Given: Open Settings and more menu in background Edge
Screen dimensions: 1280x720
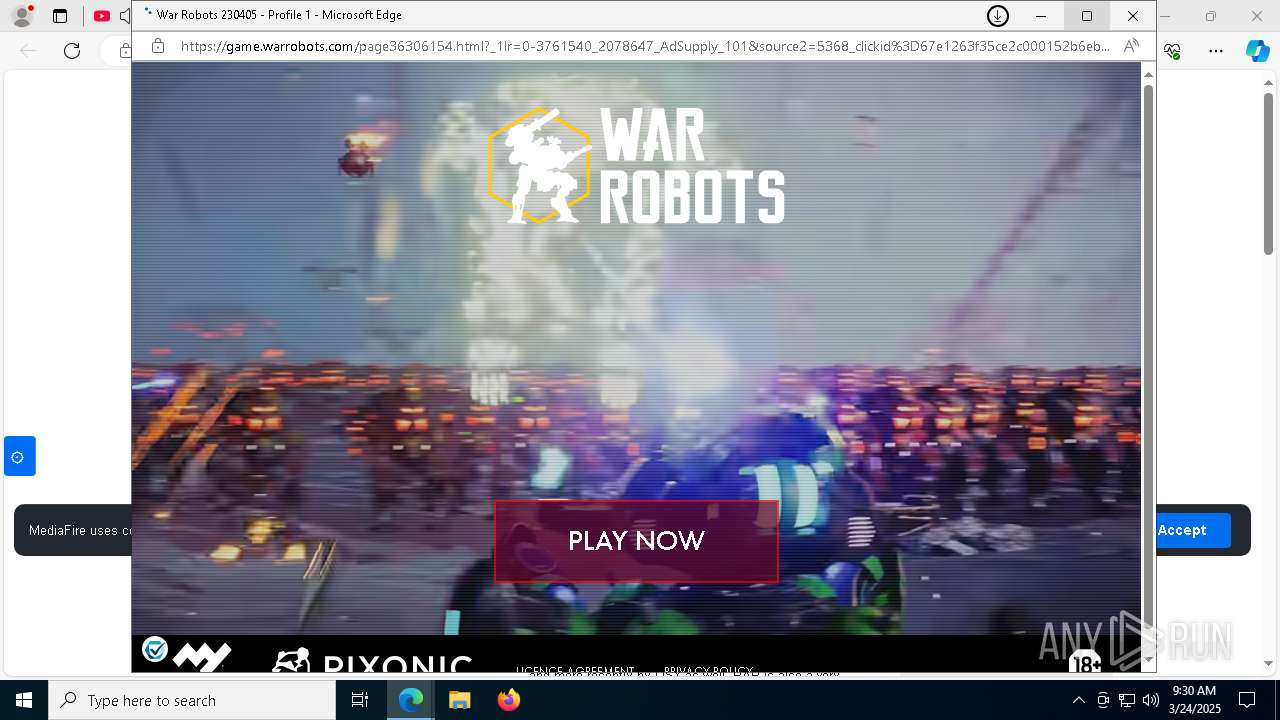Looking at the screenshot, I should click(1216, 50).
